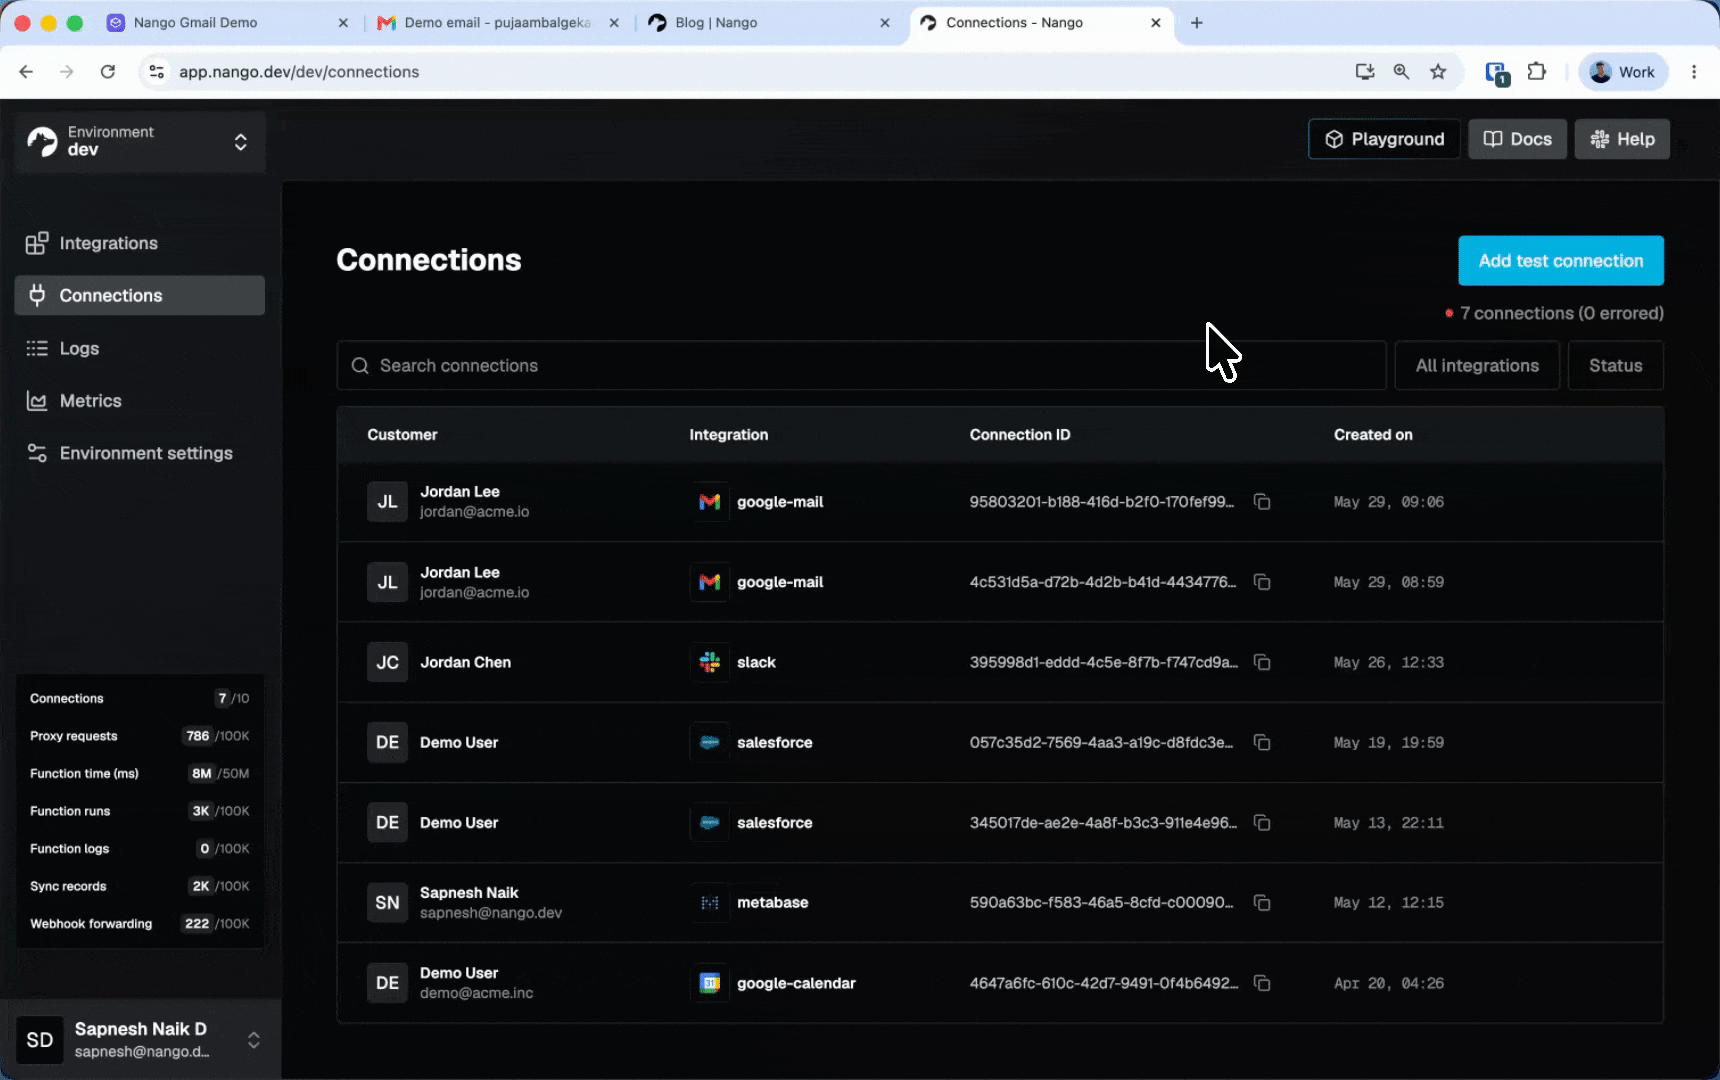Copy the metabase connection ID 590a63bc
Screen dimensions: 1720x1080
pos(1262,902)
